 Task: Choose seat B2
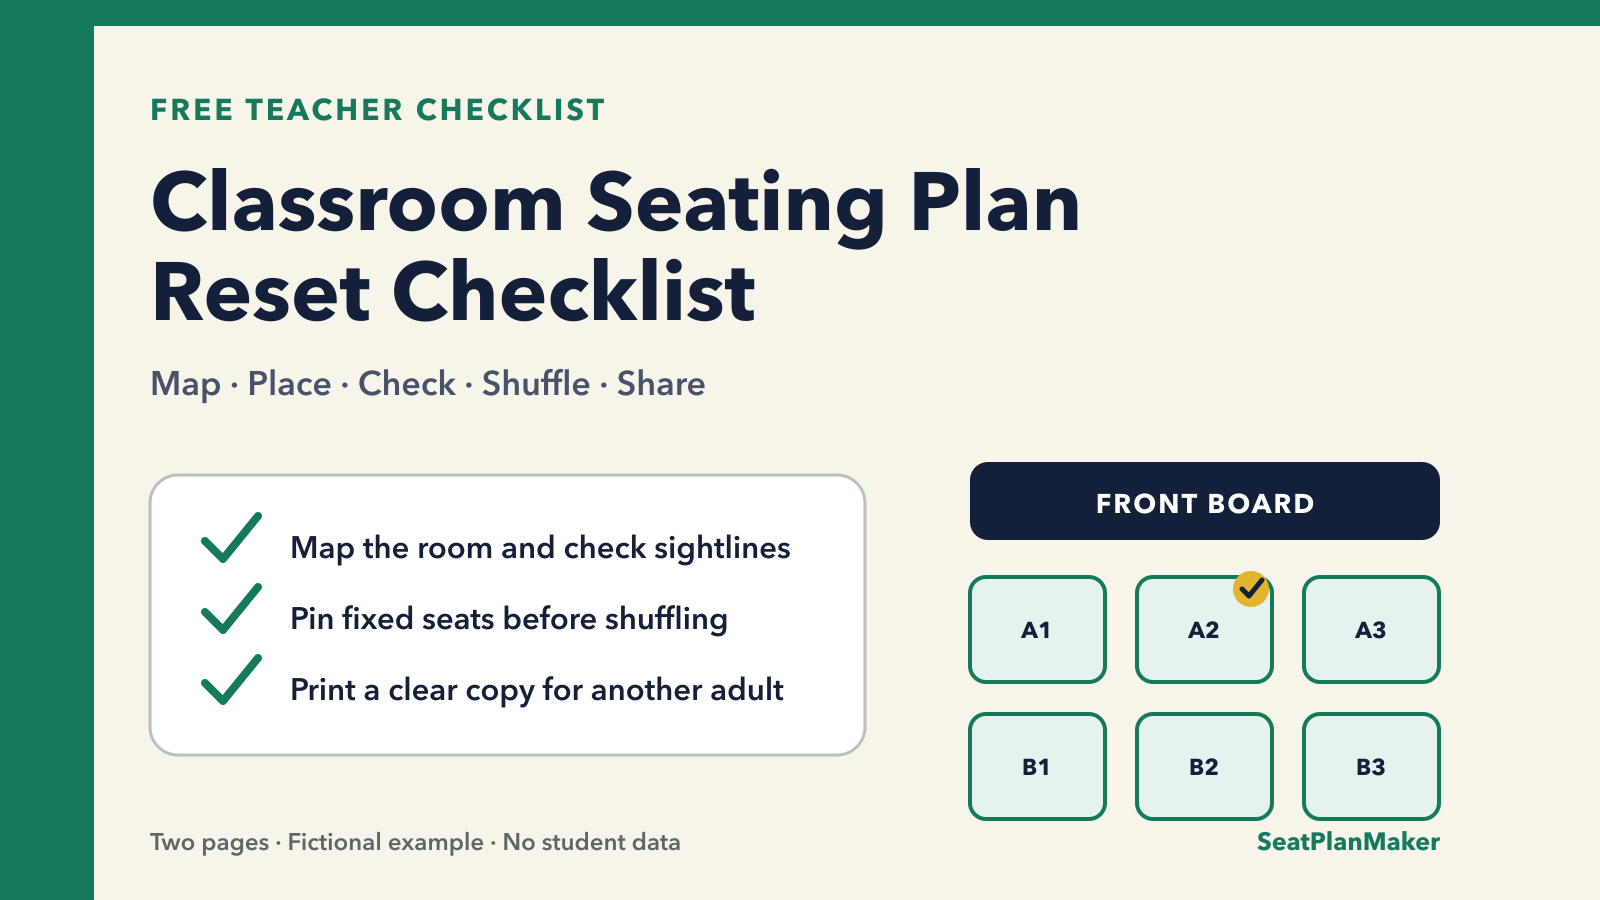[1204, 766]
